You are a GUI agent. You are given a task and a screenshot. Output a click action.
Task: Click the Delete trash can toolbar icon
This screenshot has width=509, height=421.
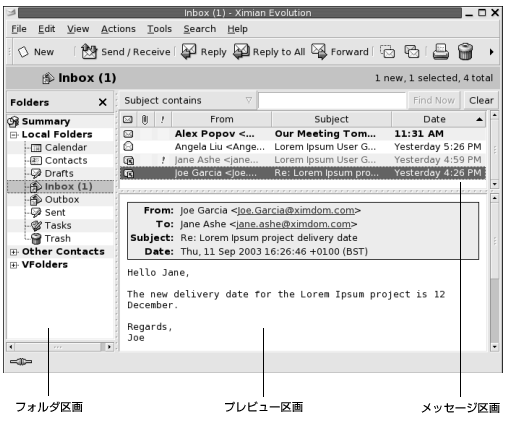(465, 52)
